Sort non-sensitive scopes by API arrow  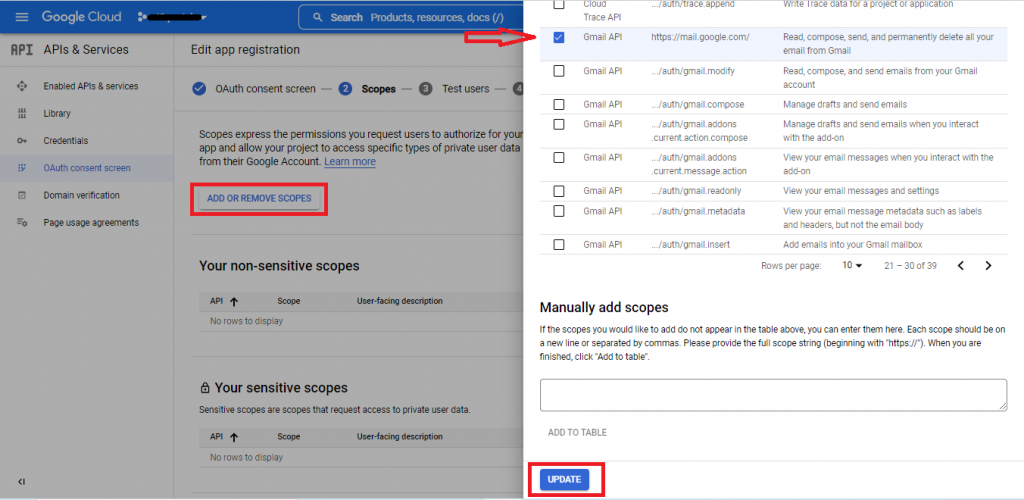point(234,302)
